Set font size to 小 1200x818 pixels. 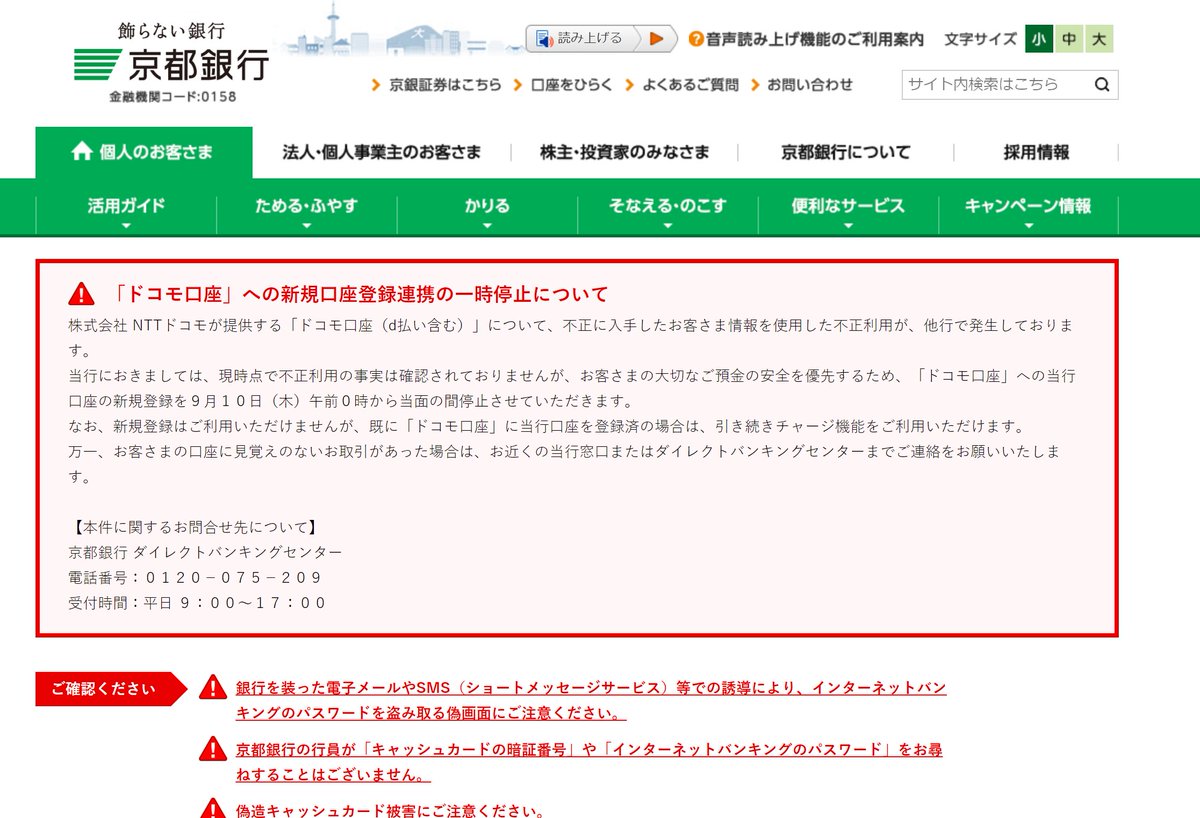point(1039,39)
